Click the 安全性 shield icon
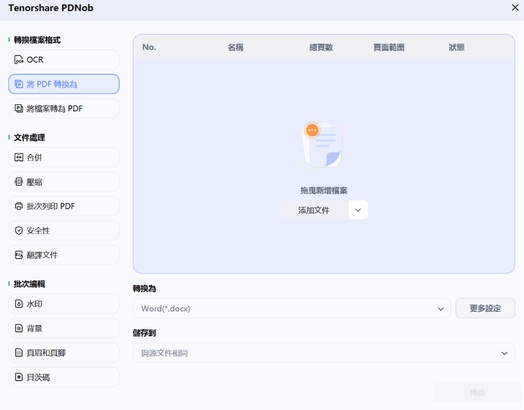The height and width of the screenshot is (410, 524). 19,231
